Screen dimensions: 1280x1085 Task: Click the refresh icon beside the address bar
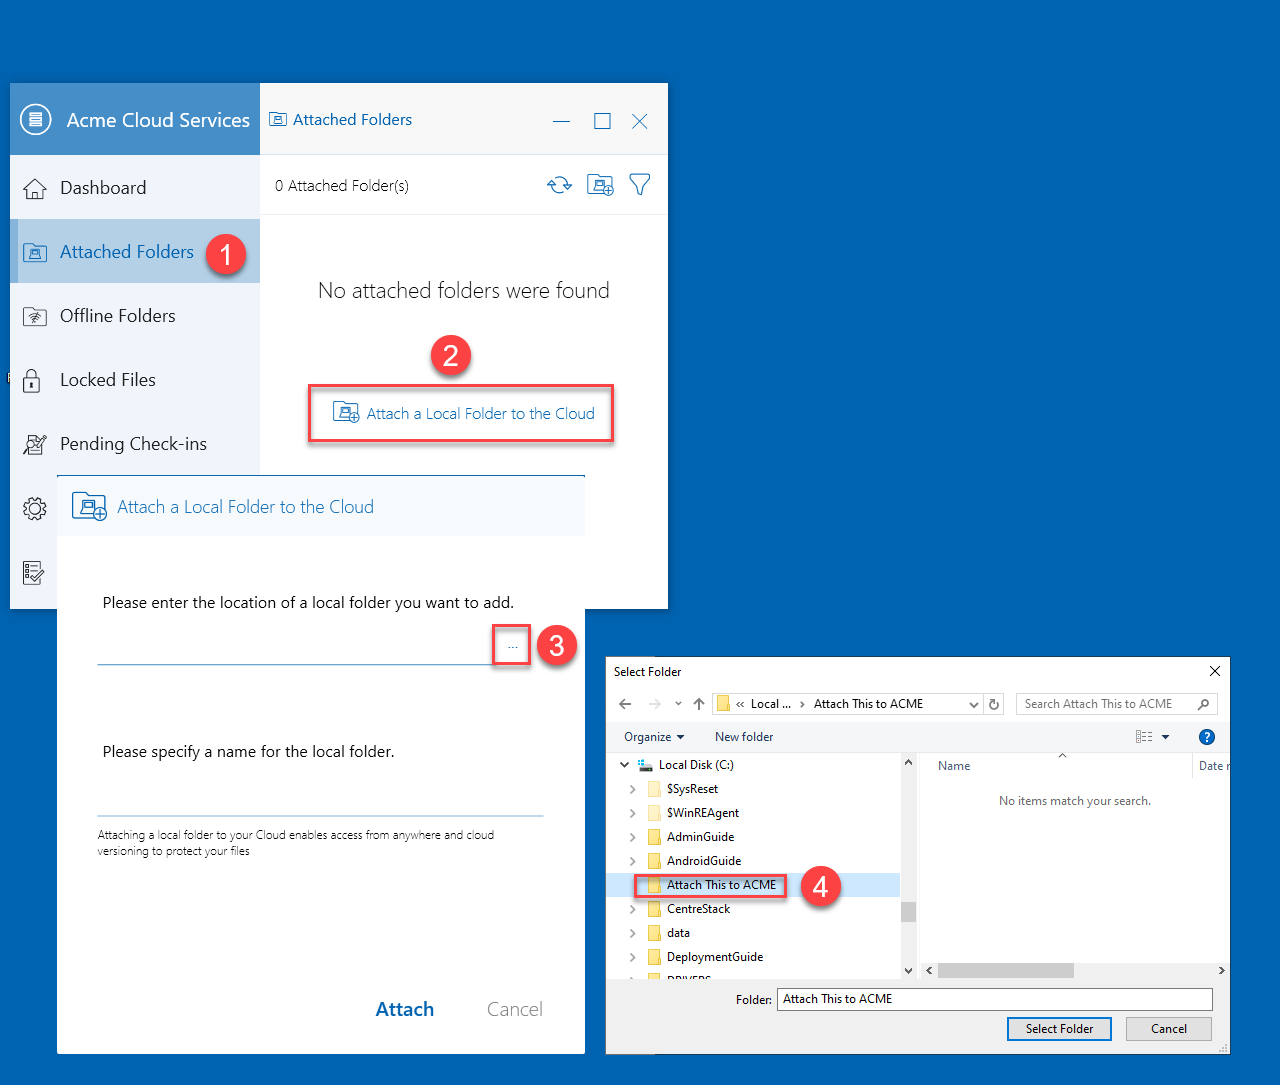pyautogui.click(x=994, y=704)
